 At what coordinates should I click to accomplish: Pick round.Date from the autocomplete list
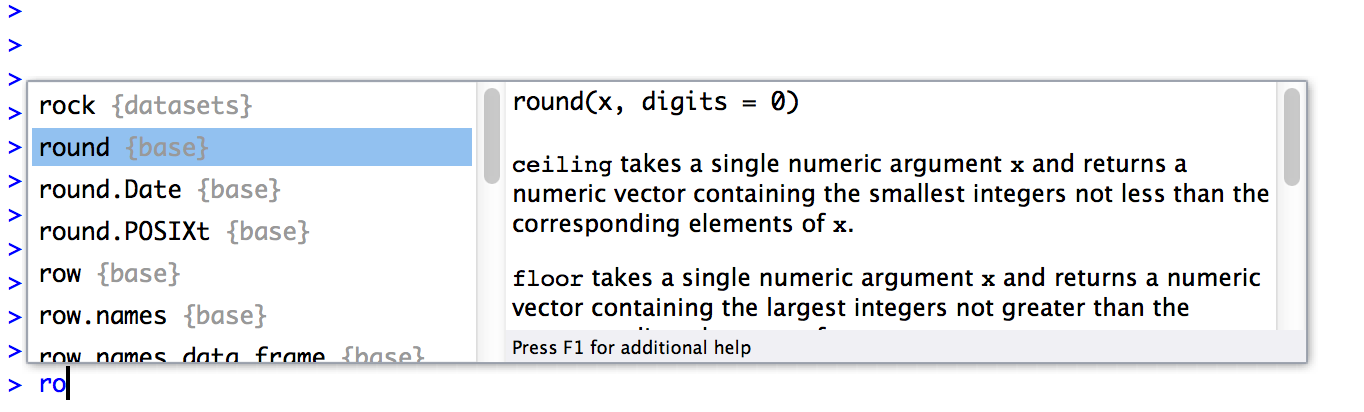coord(110,189)
